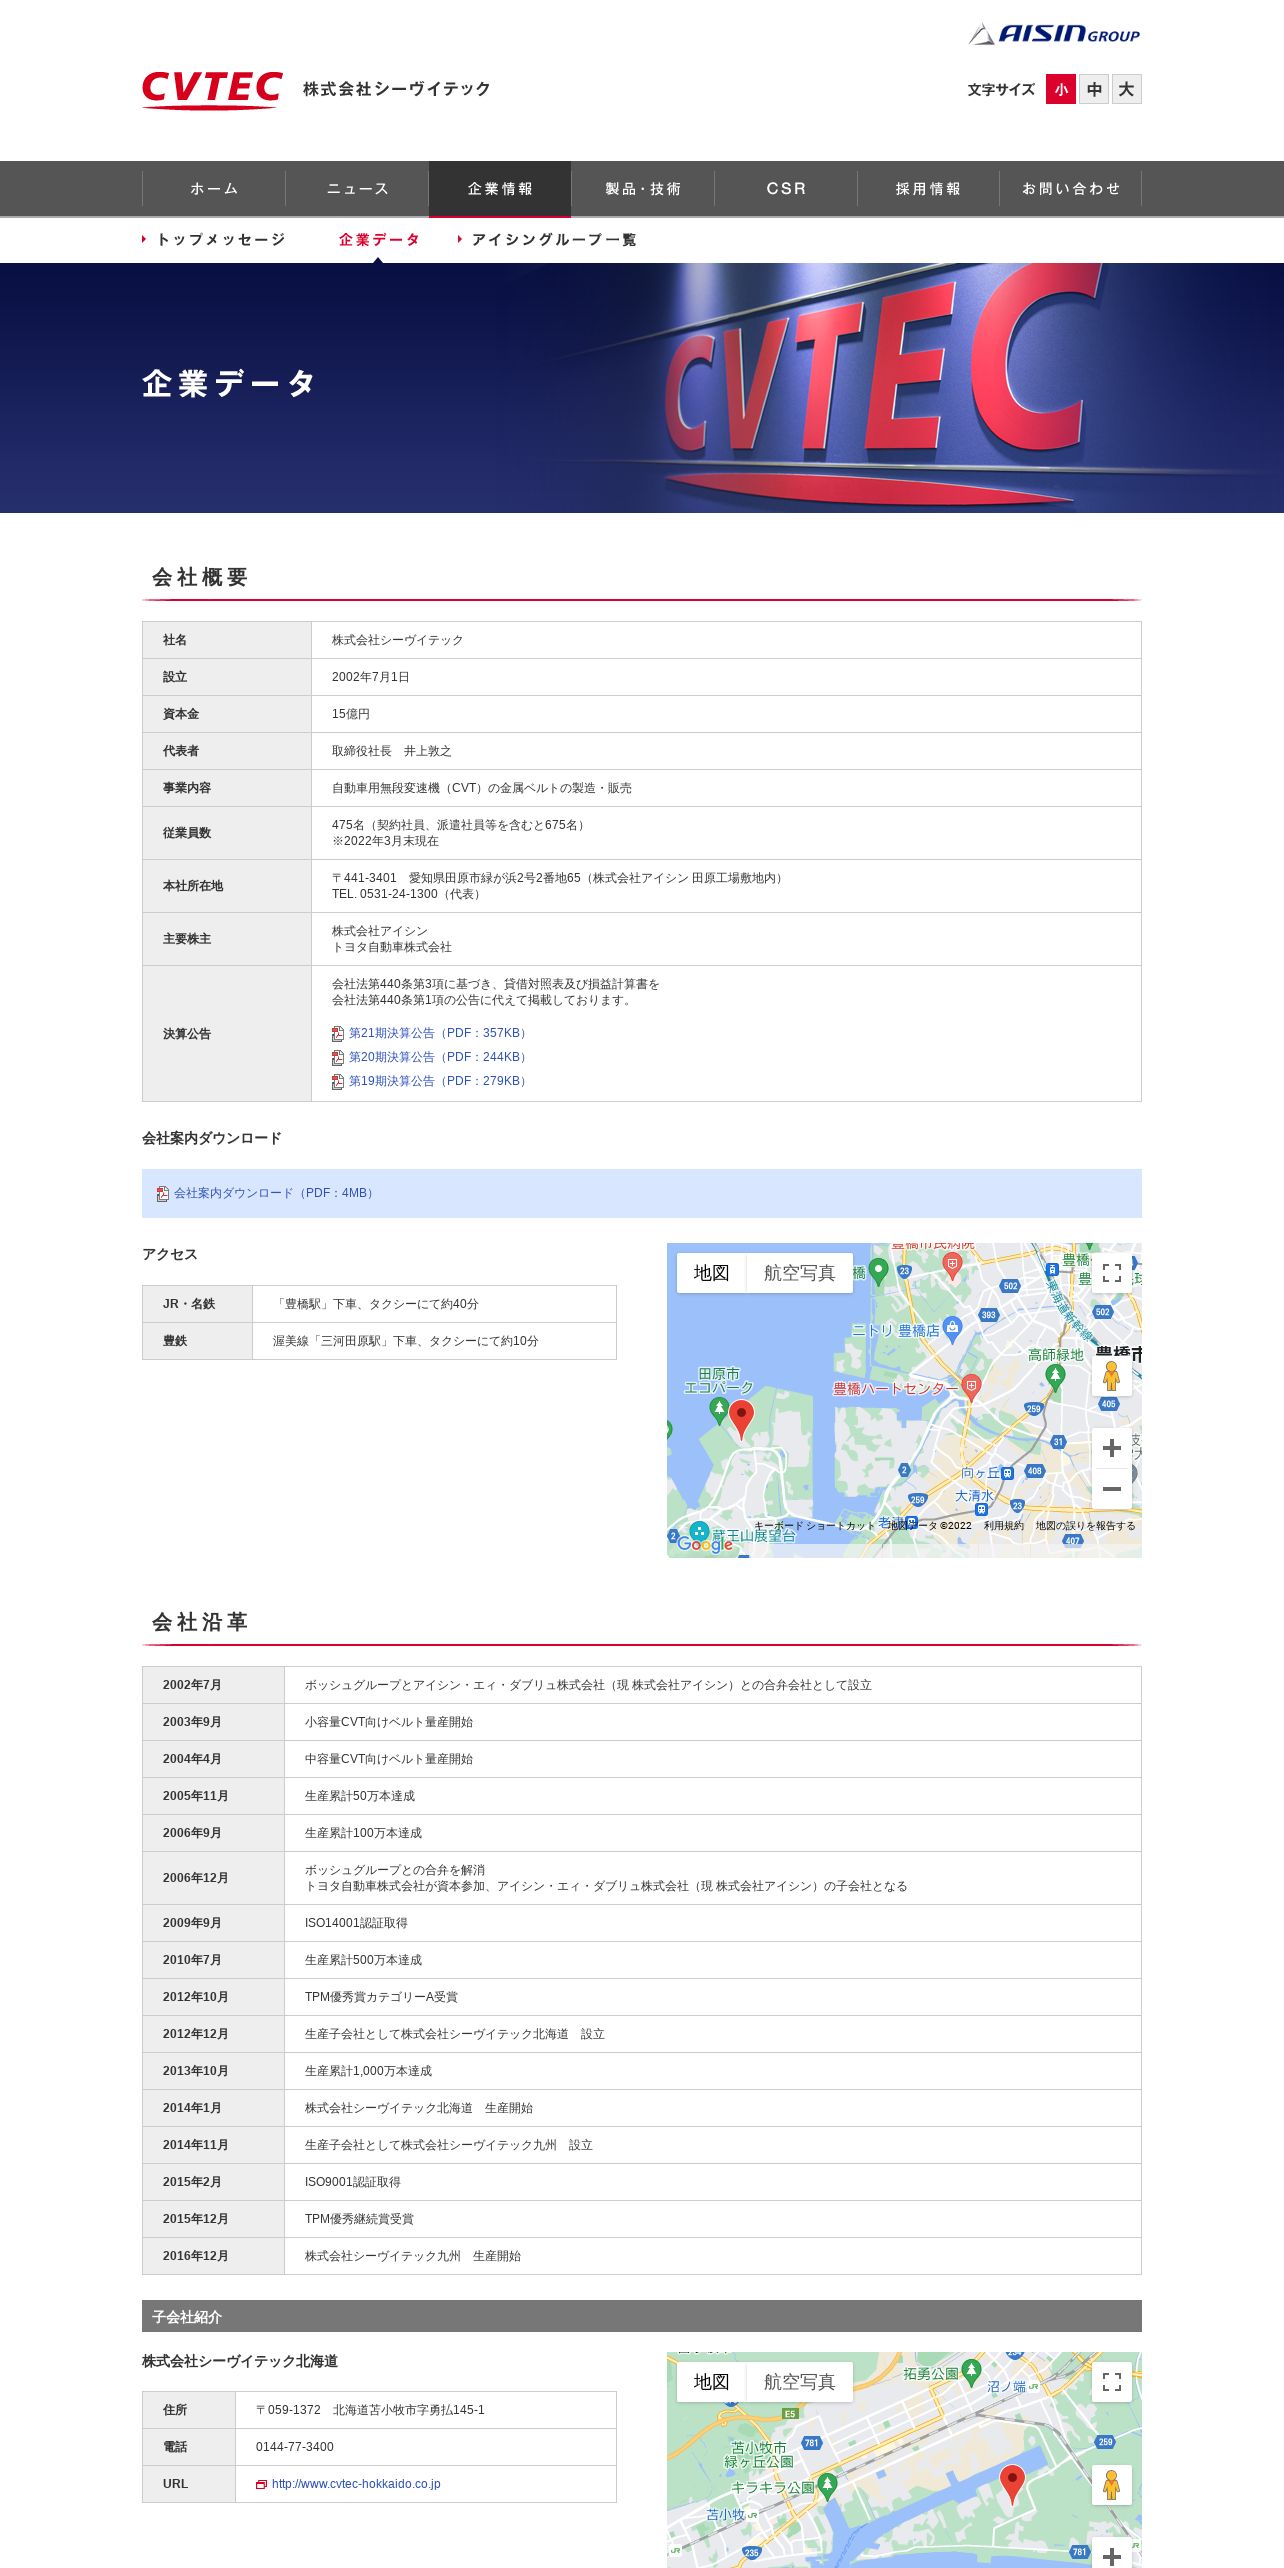This screenshot has width=1284, height=2568.
Task: Set font size to medium (中)
Action: click(1094, 89)
